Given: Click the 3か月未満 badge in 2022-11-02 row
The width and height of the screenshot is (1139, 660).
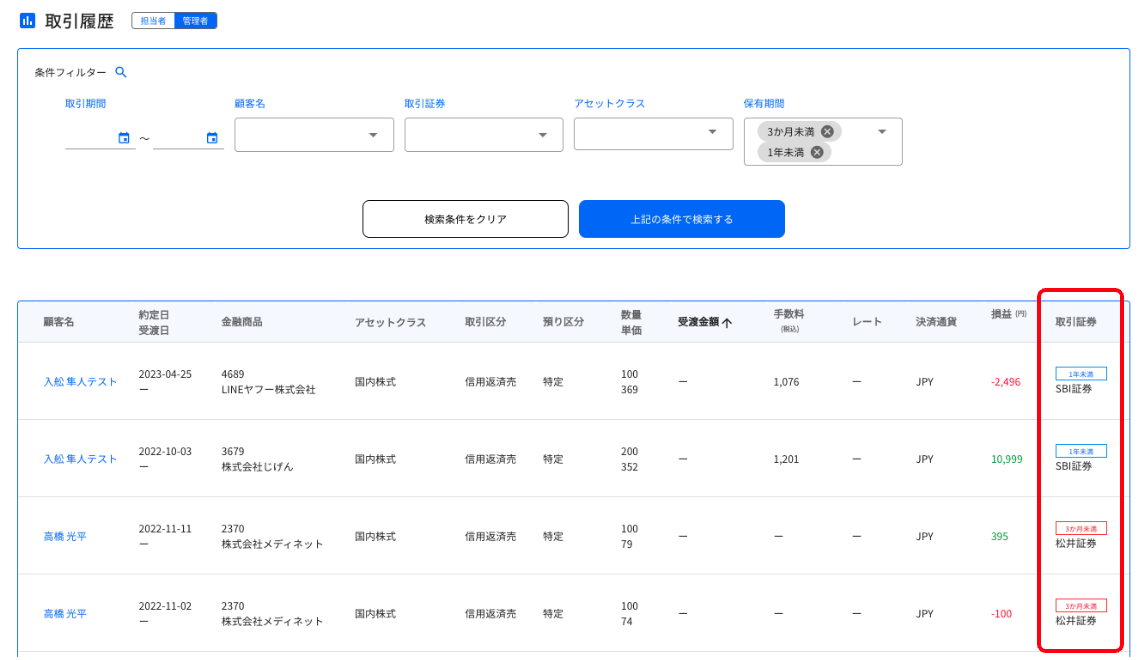Looking at the screenshot, I should point(1081,606).
